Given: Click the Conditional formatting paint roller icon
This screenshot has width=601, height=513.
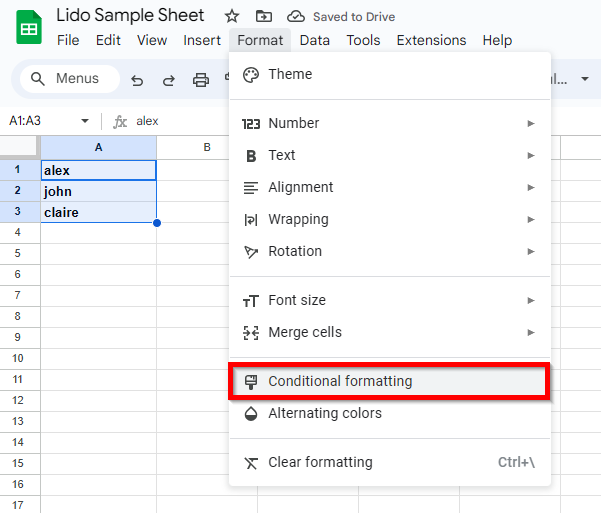Looking at the screenshot, I should click(251, 382).
